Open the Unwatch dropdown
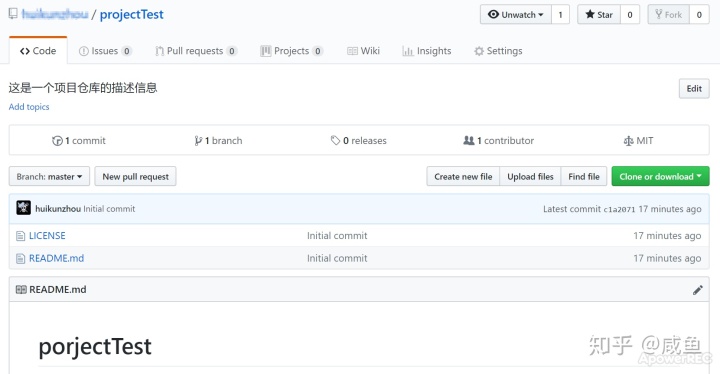 (x=516, y=14)
